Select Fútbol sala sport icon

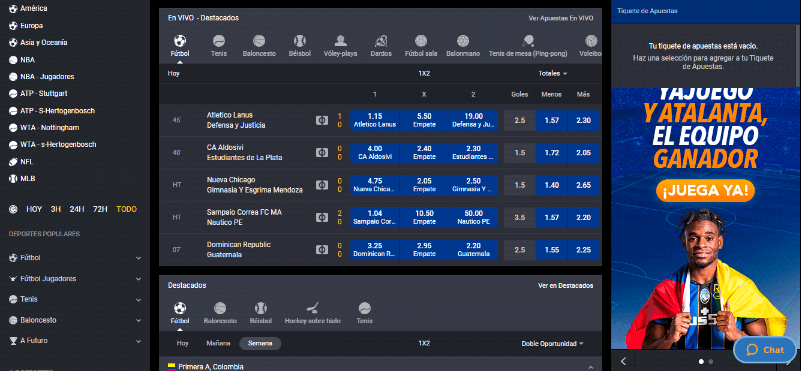(421, 41)
